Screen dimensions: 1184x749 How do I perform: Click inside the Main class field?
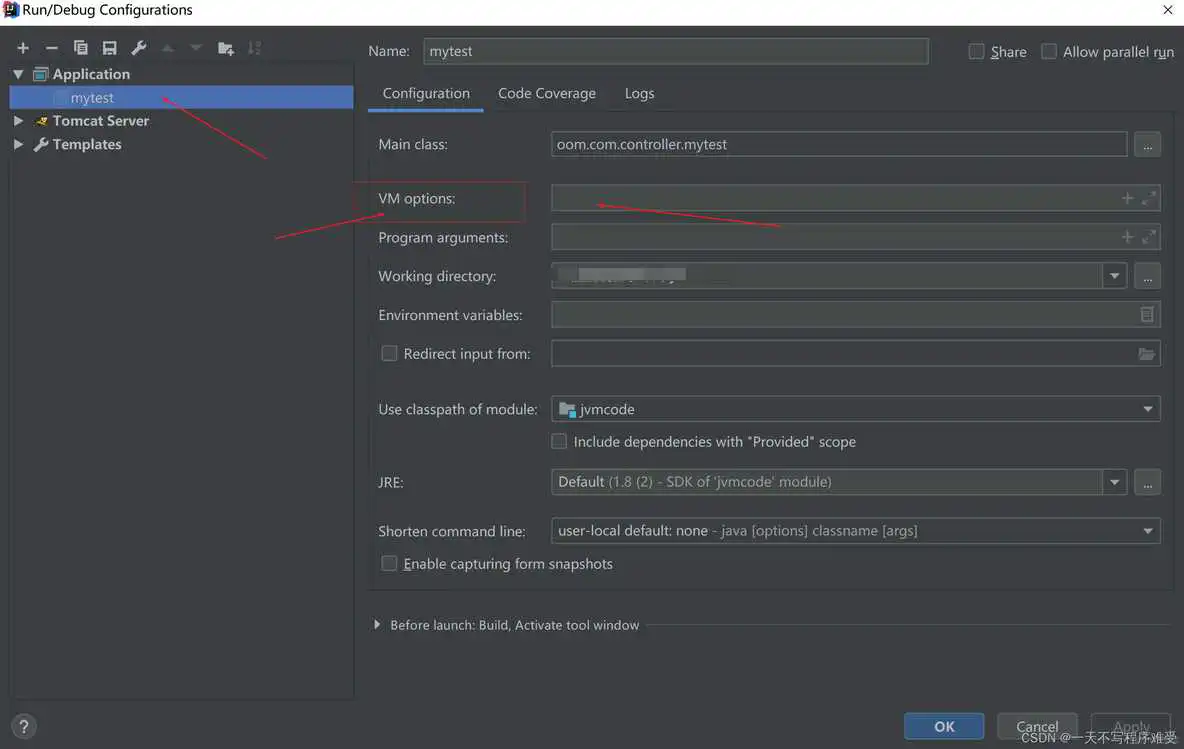tap(838, 144)
